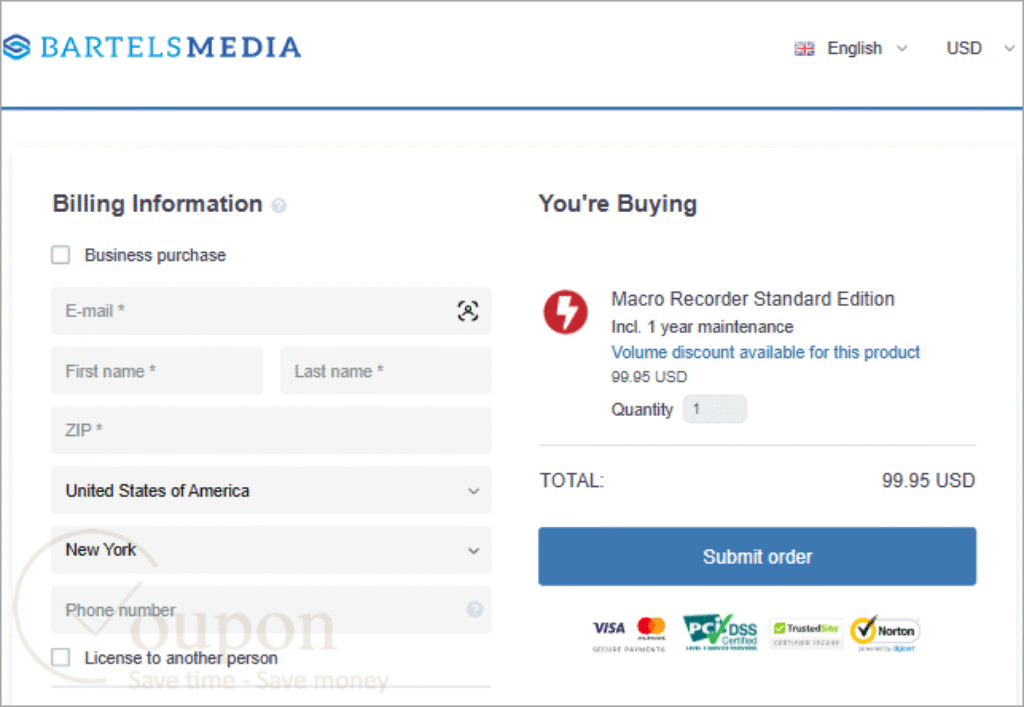Focus the First name field
This screenshot has height=707, width=1024.
(x=157, y=371)
